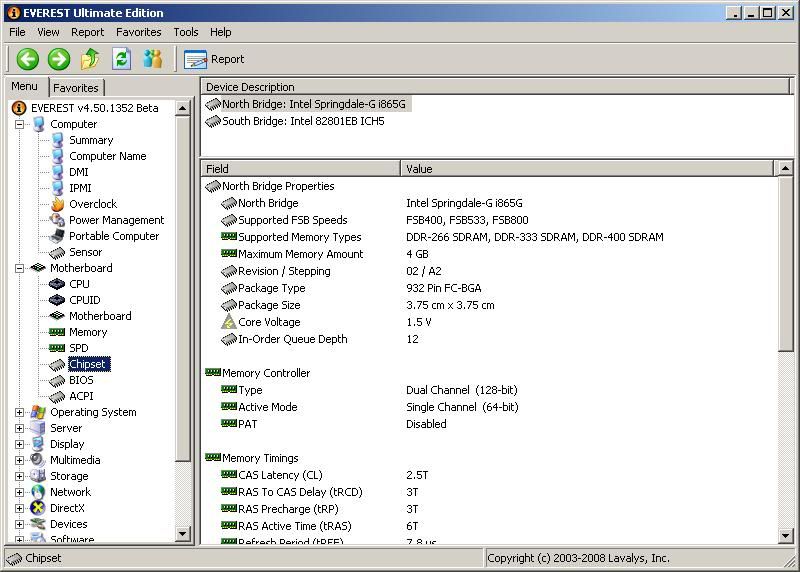Screen dimensions: 800x572
Task: Open the Report menu
Action: click(87, 32)
